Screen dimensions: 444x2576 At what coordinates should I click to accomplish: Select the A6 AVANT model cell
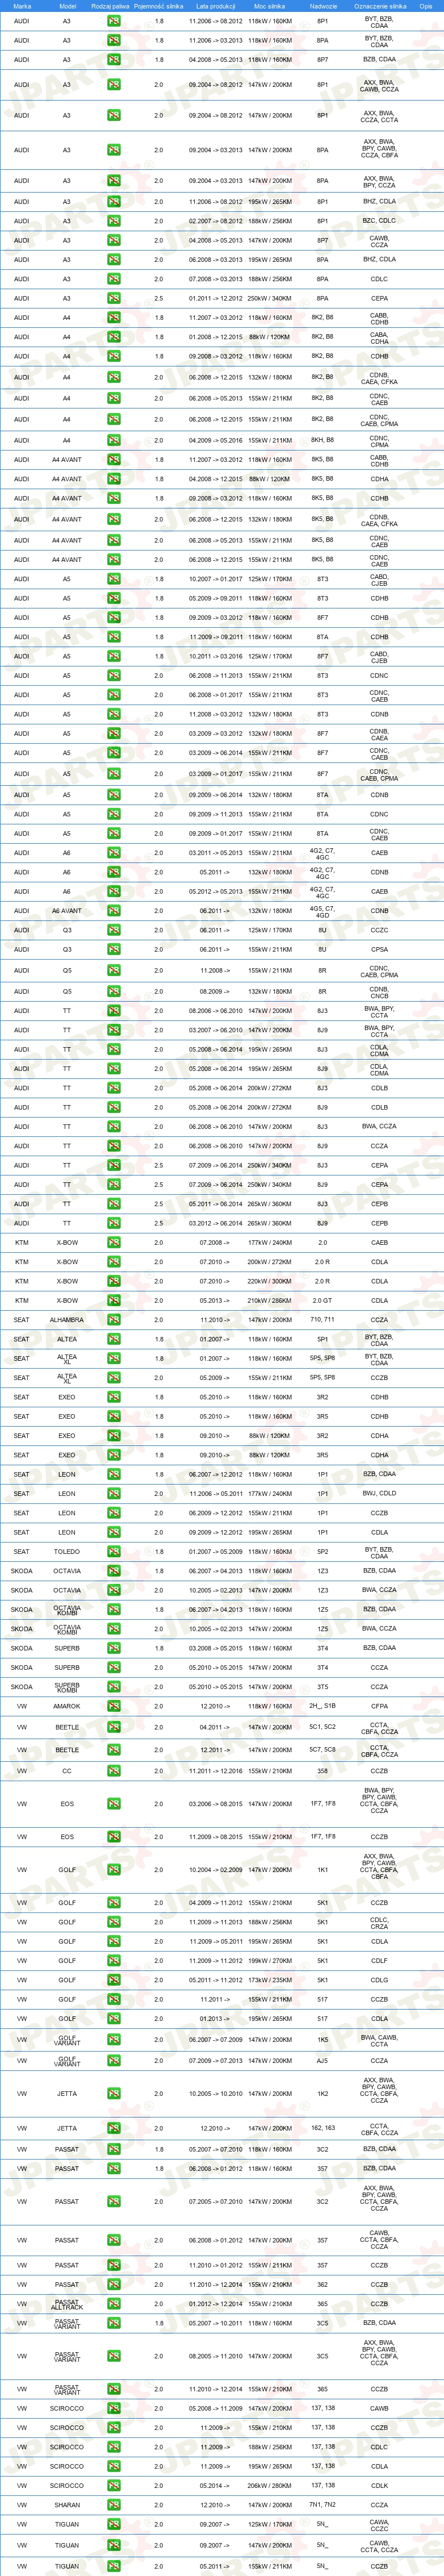67,911
